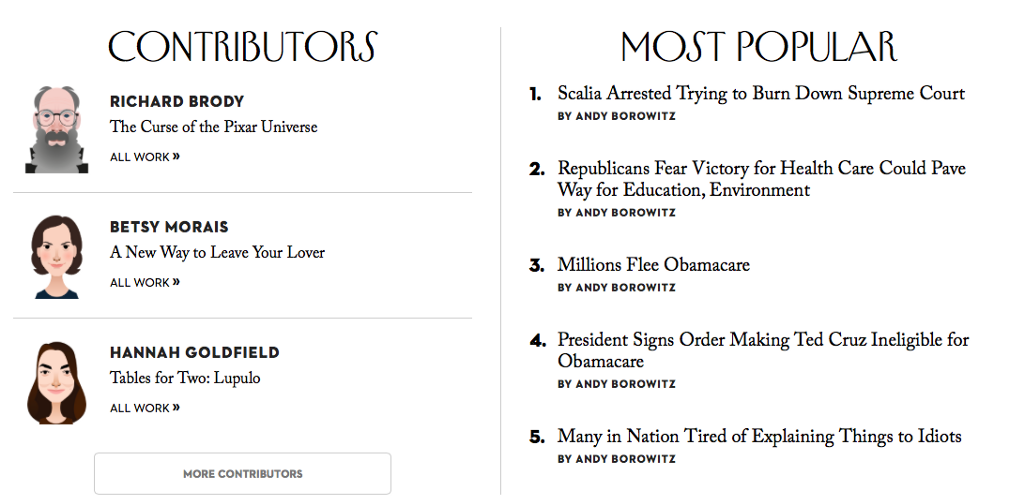The height and width of the screenshot is (504, 1024).
Task: Click Betsy Morais's avatar illustration
Action: [x=56, y=256]
